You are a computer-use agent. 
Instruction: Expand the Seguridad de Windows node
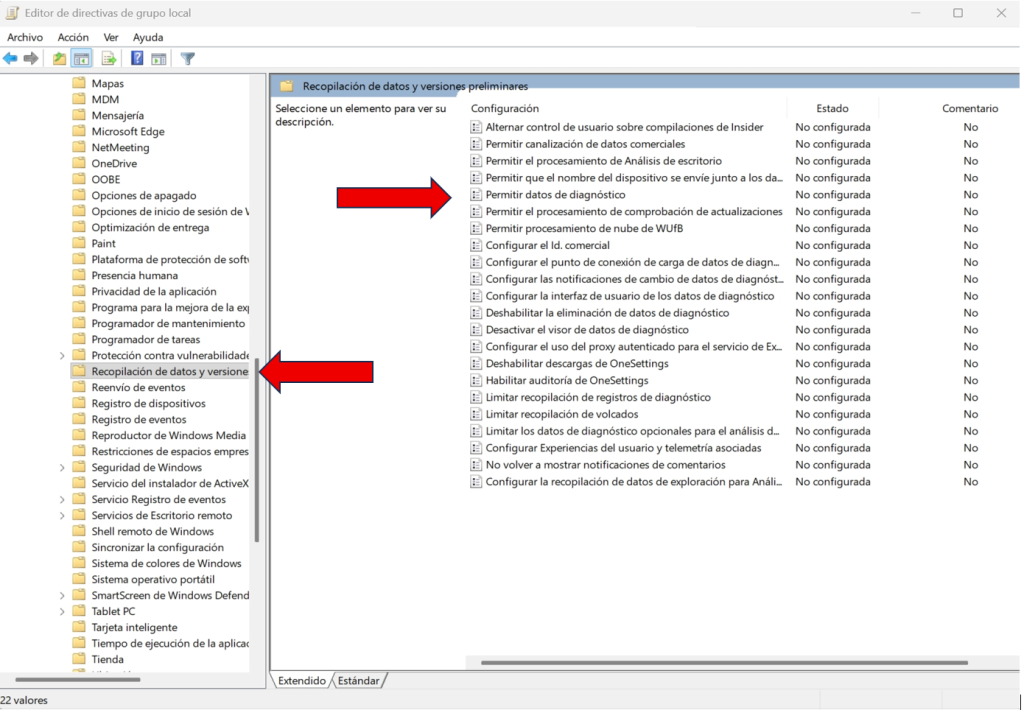62,467
